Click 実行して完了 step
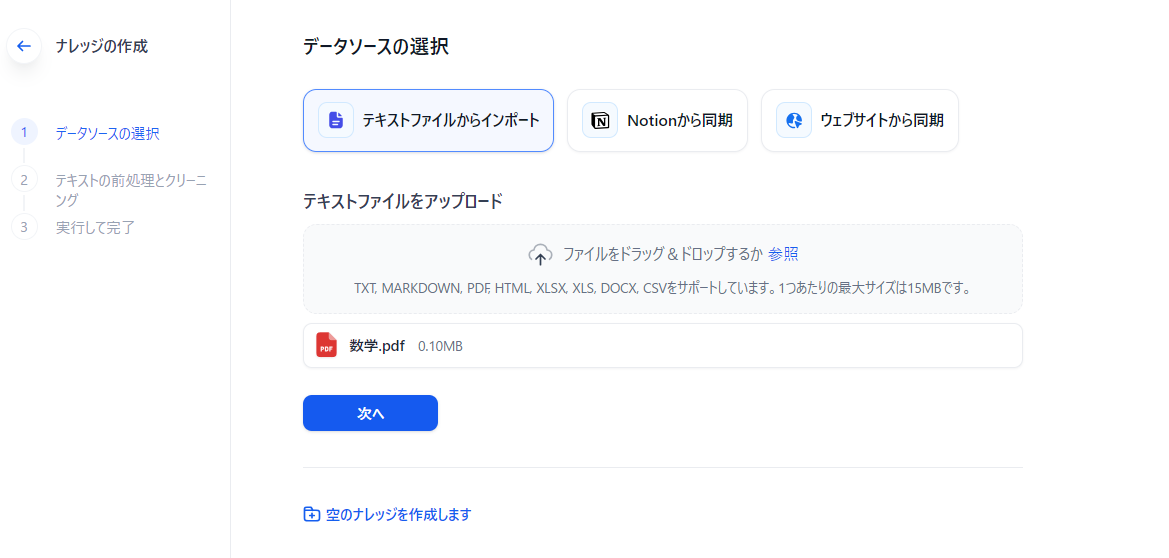1169x558 pixels. (95, 228)
